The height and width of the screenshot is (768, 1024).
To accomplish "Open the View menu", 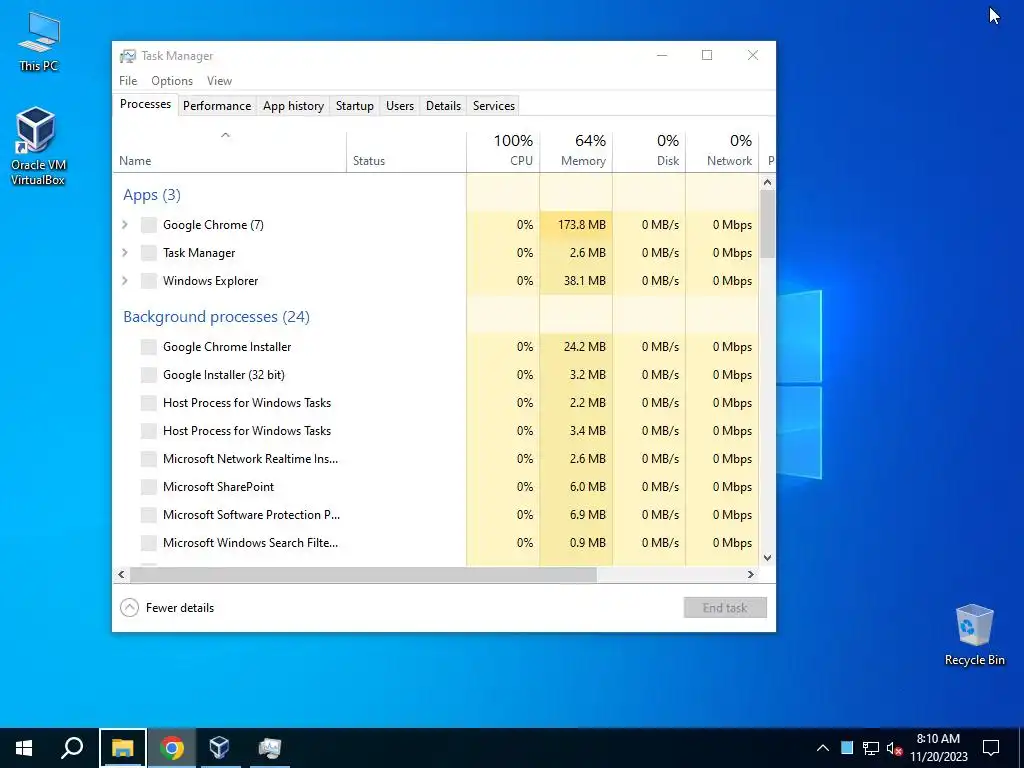I will click(x=219, y=81).
